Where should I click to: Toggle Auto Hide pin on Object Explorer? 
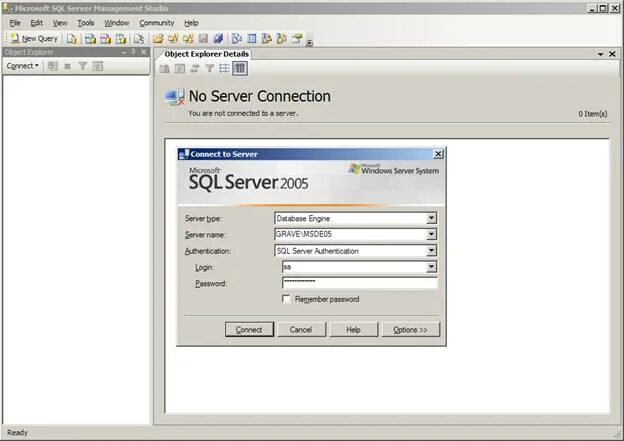133,52
